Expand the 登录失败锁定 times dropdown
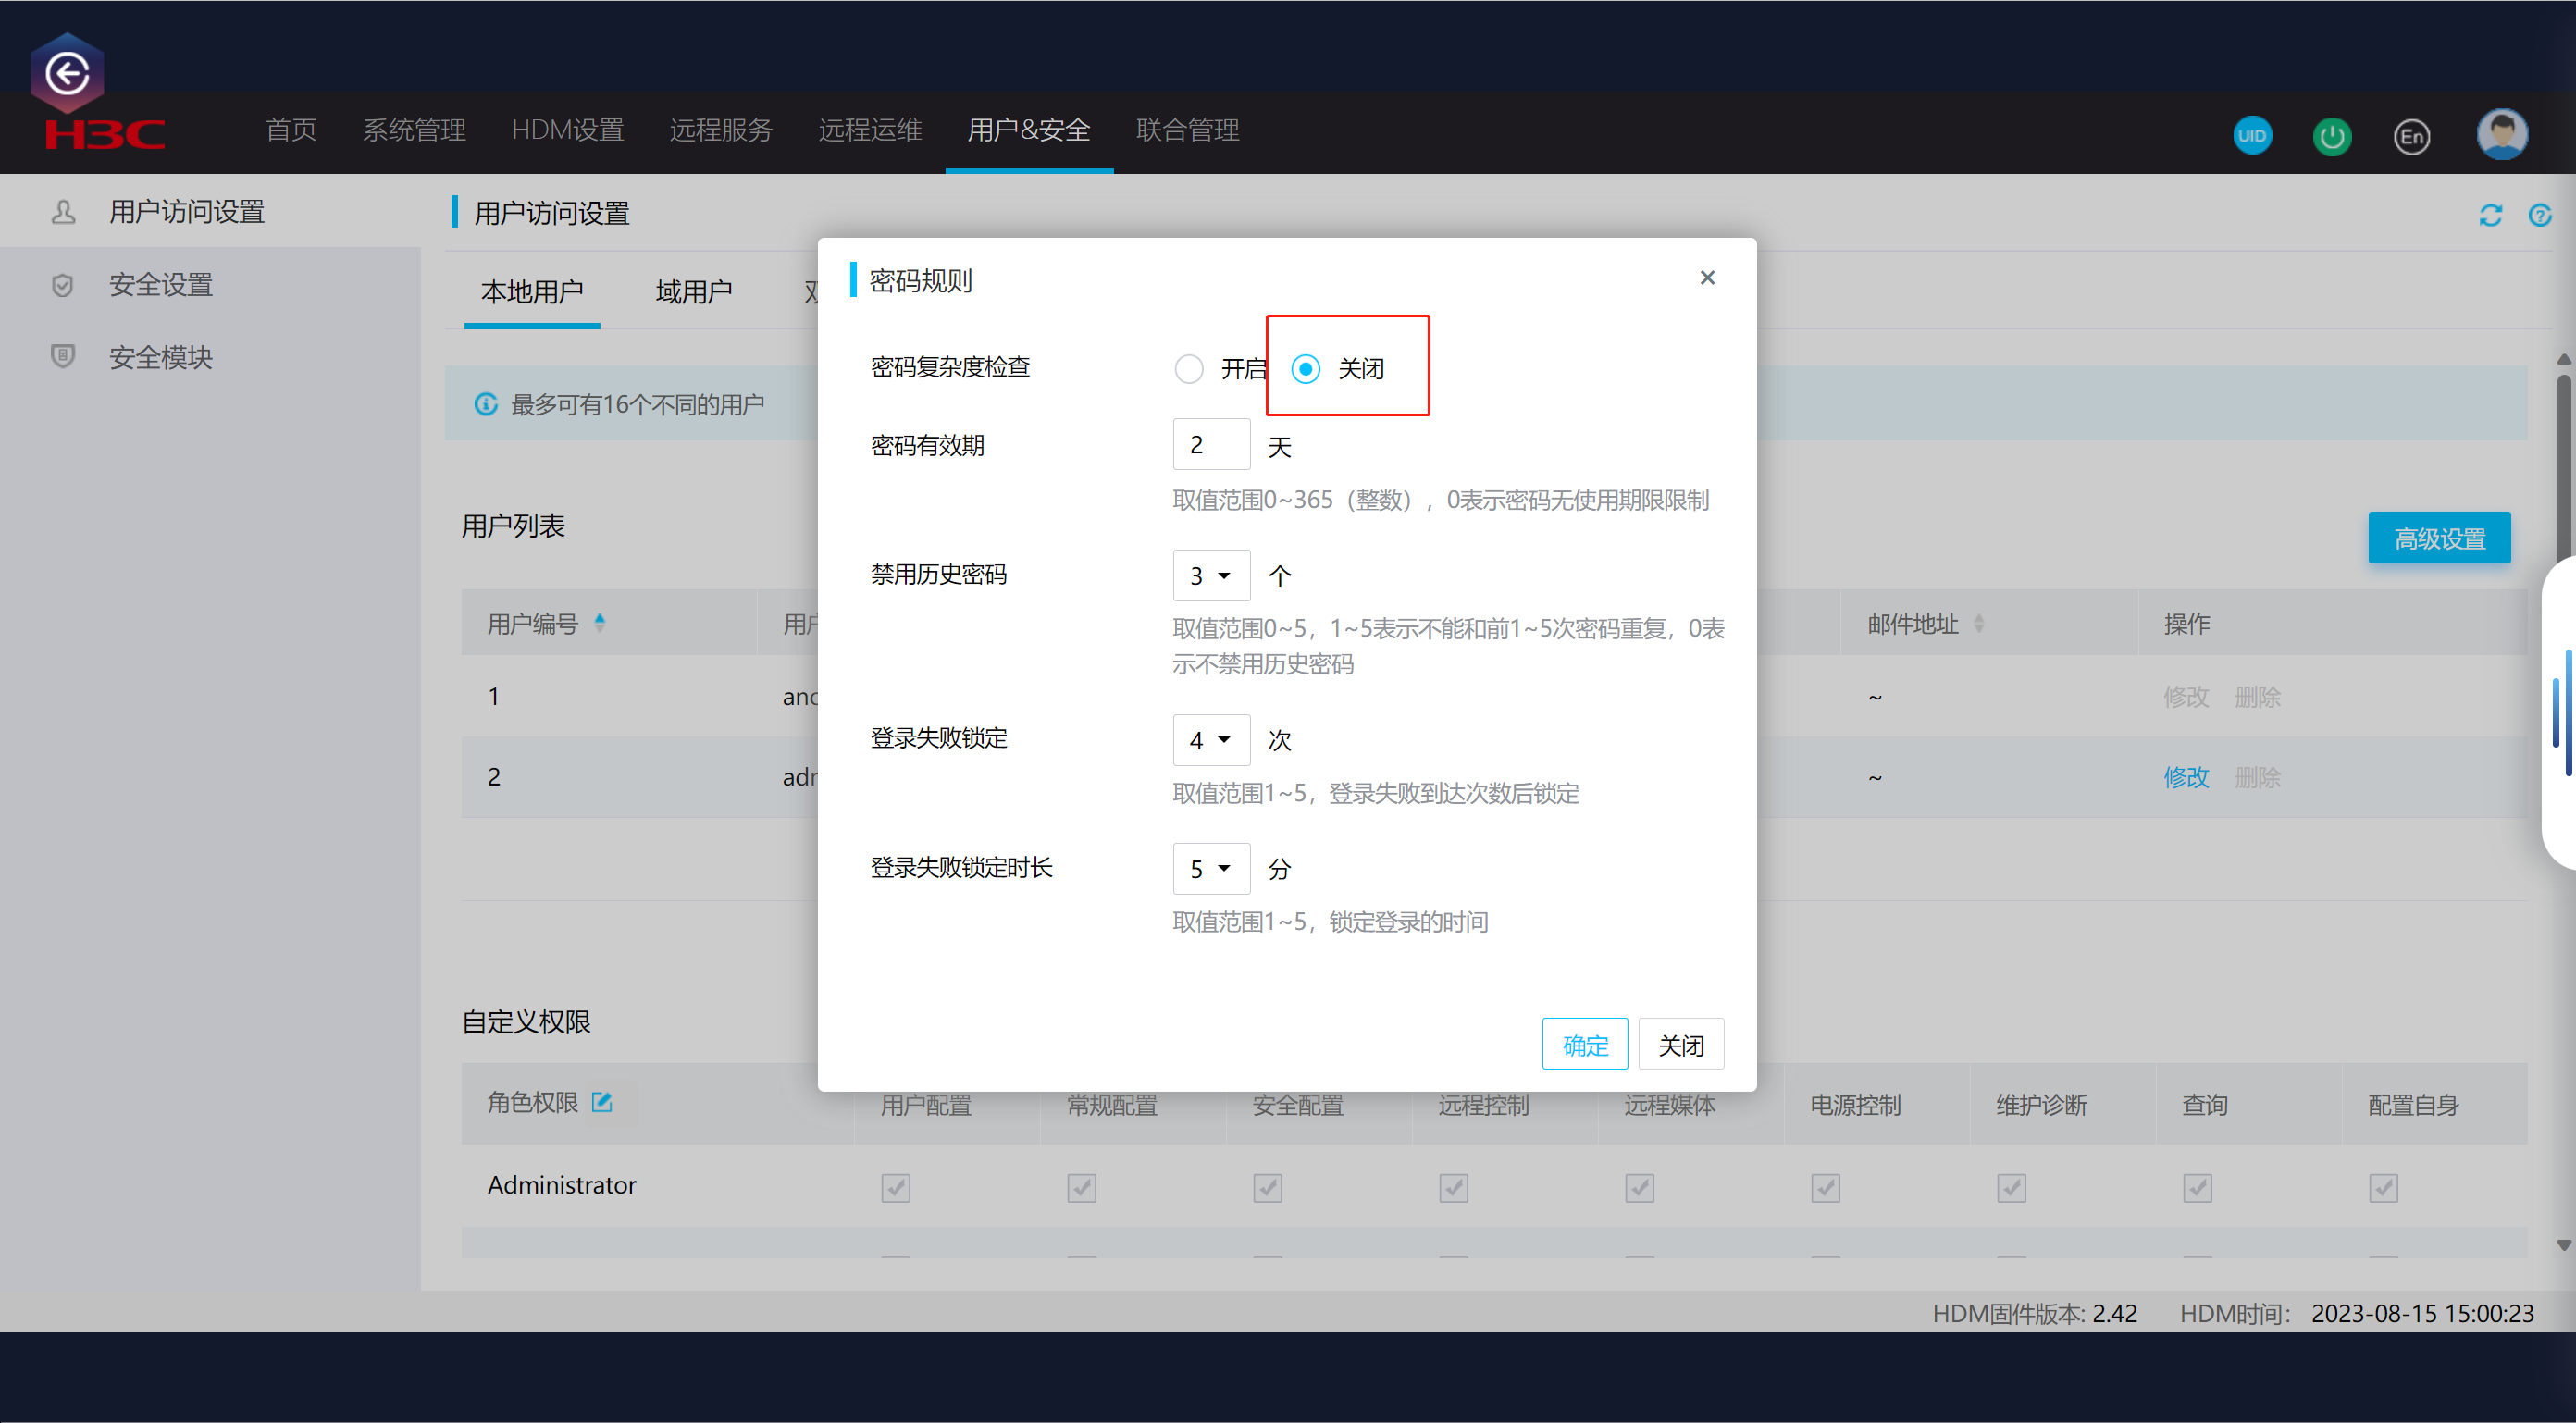 point(1211,740)
